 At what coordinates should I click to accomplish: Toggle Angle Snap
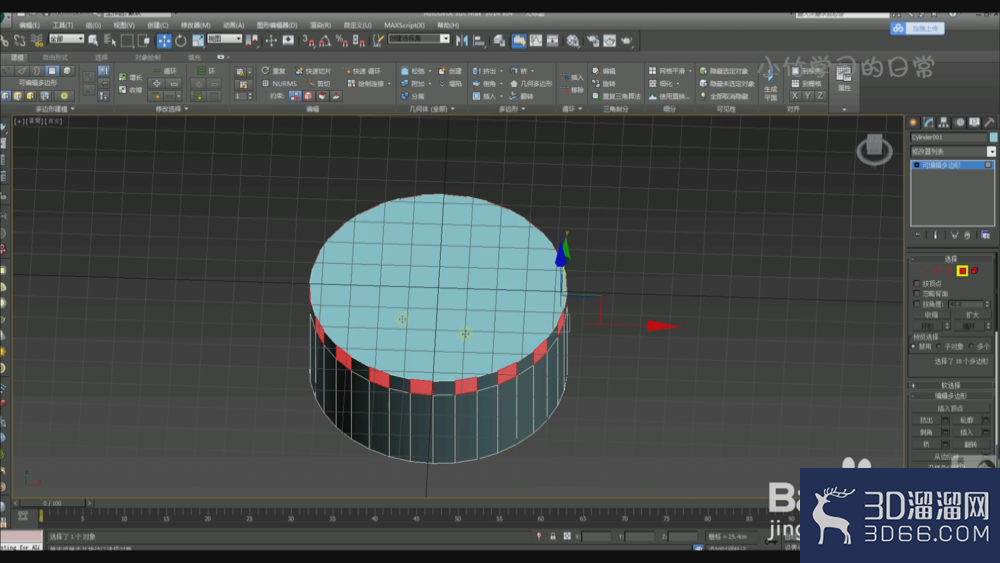[x=325, y=41]
